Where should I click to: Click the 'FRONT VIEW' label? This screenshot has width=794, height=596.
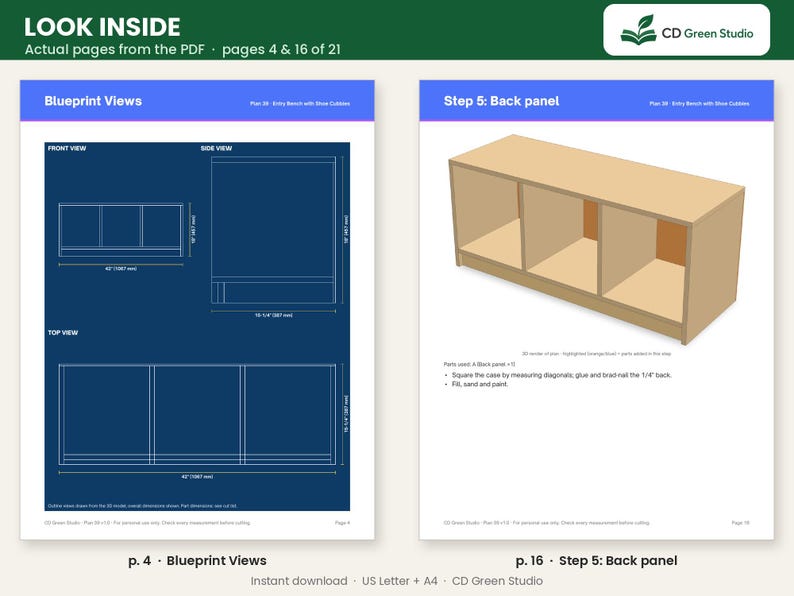pos(67,148)
